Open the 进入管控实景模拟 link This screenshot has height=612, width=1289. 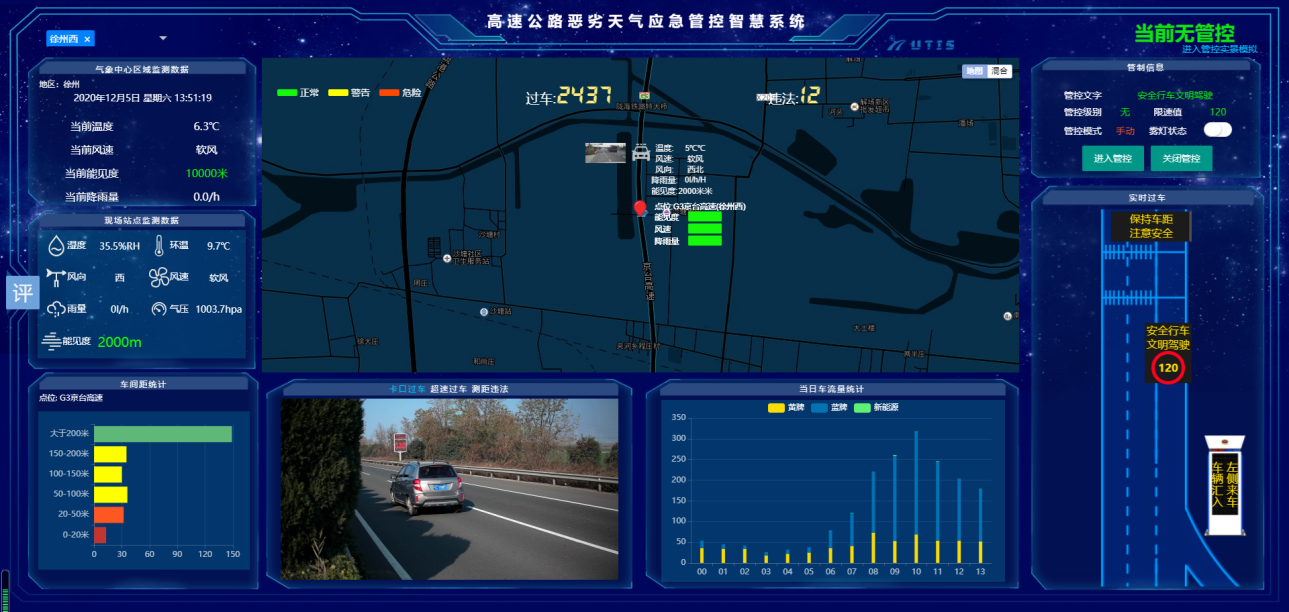[x=1218, y=49]
